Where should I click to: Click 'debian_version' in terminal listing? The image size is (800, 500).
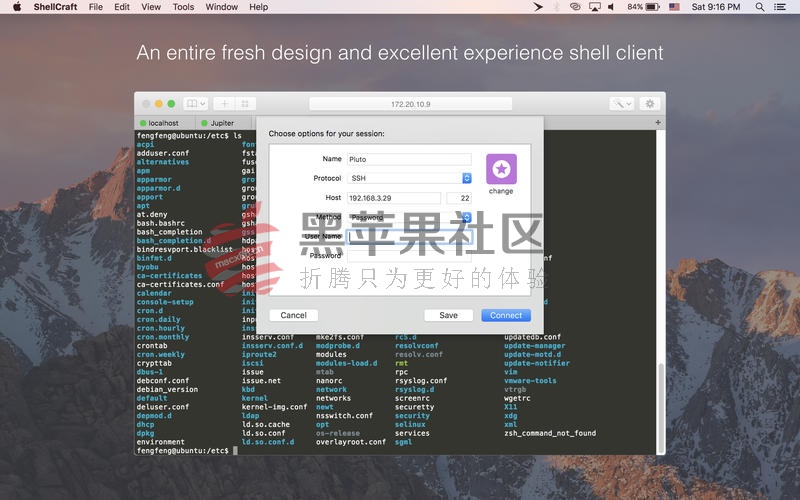coord(167,389)
